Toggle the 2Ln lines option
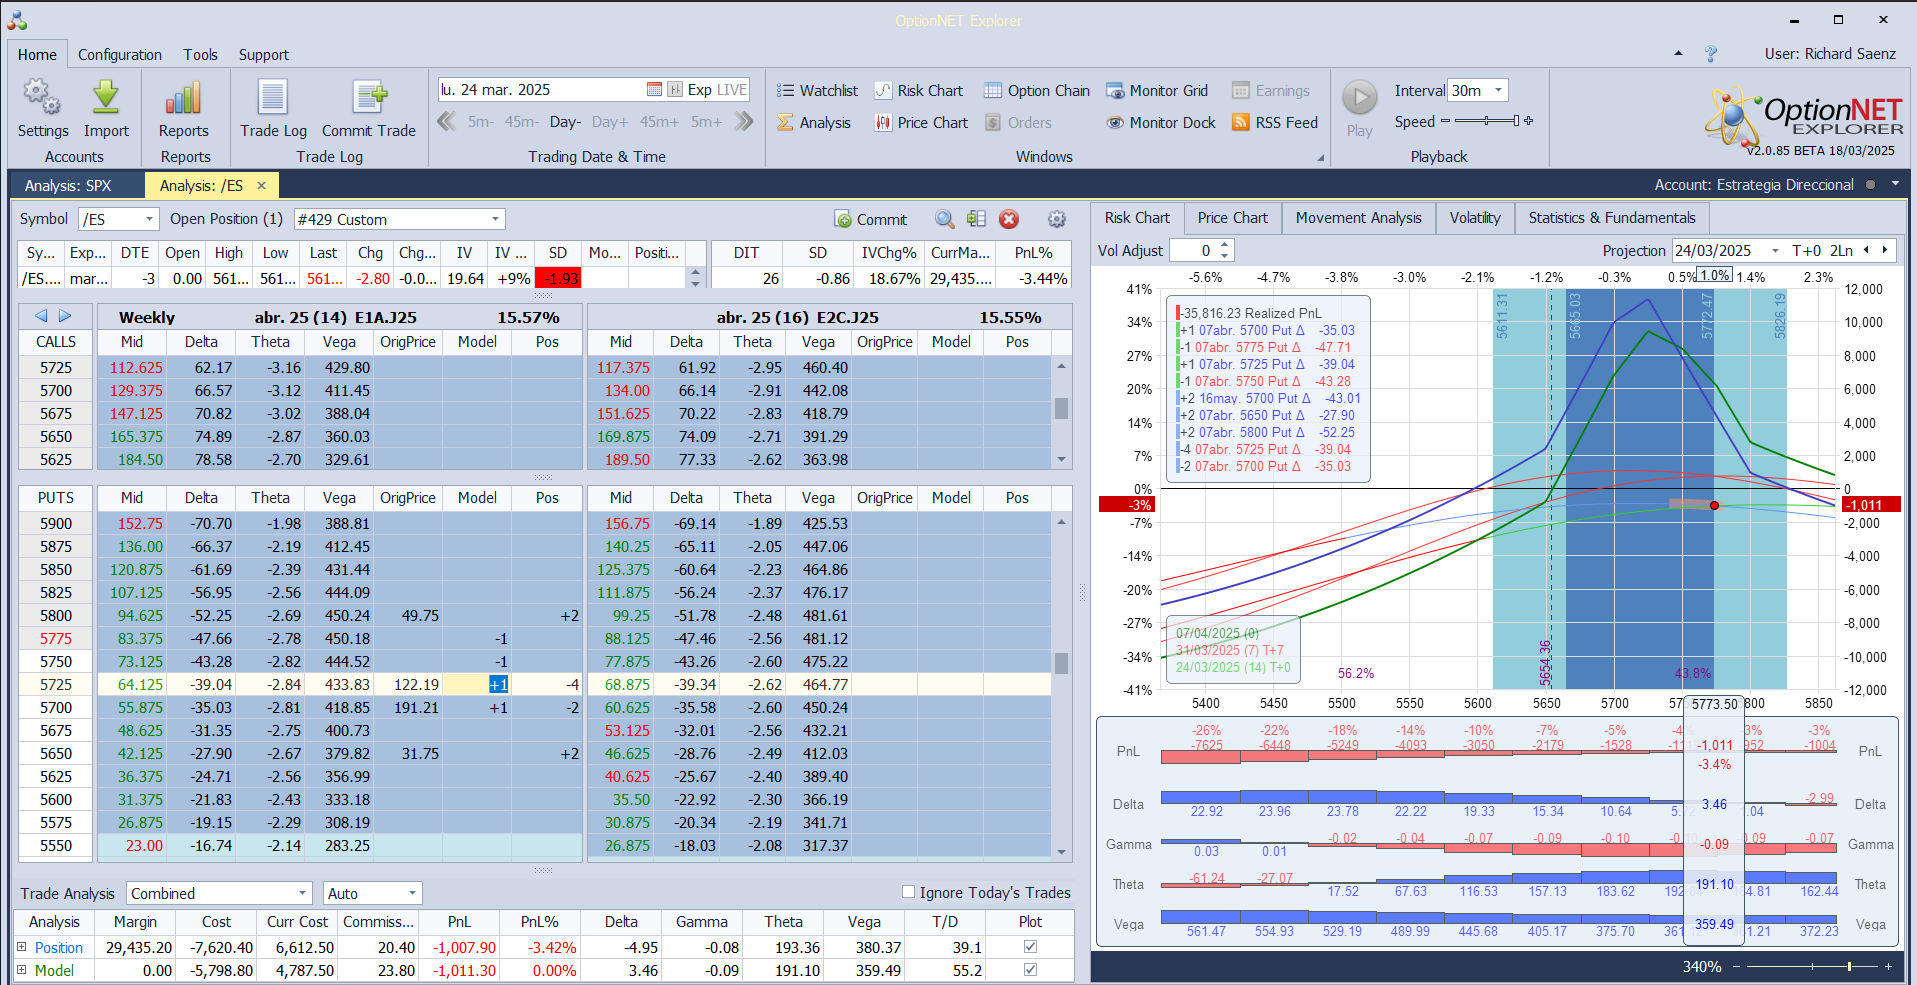The height and width of the screenshot is (985, 1917). tap(1842, 250)
